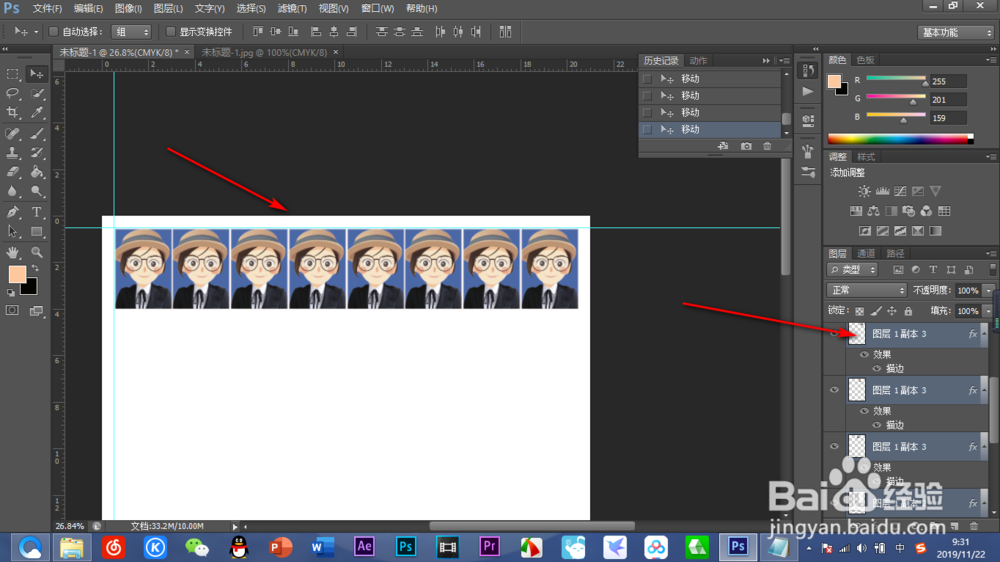Switch to the 未标题-1.jpg document tab
Screen dimensions: 1000x562
coord(264,52)
